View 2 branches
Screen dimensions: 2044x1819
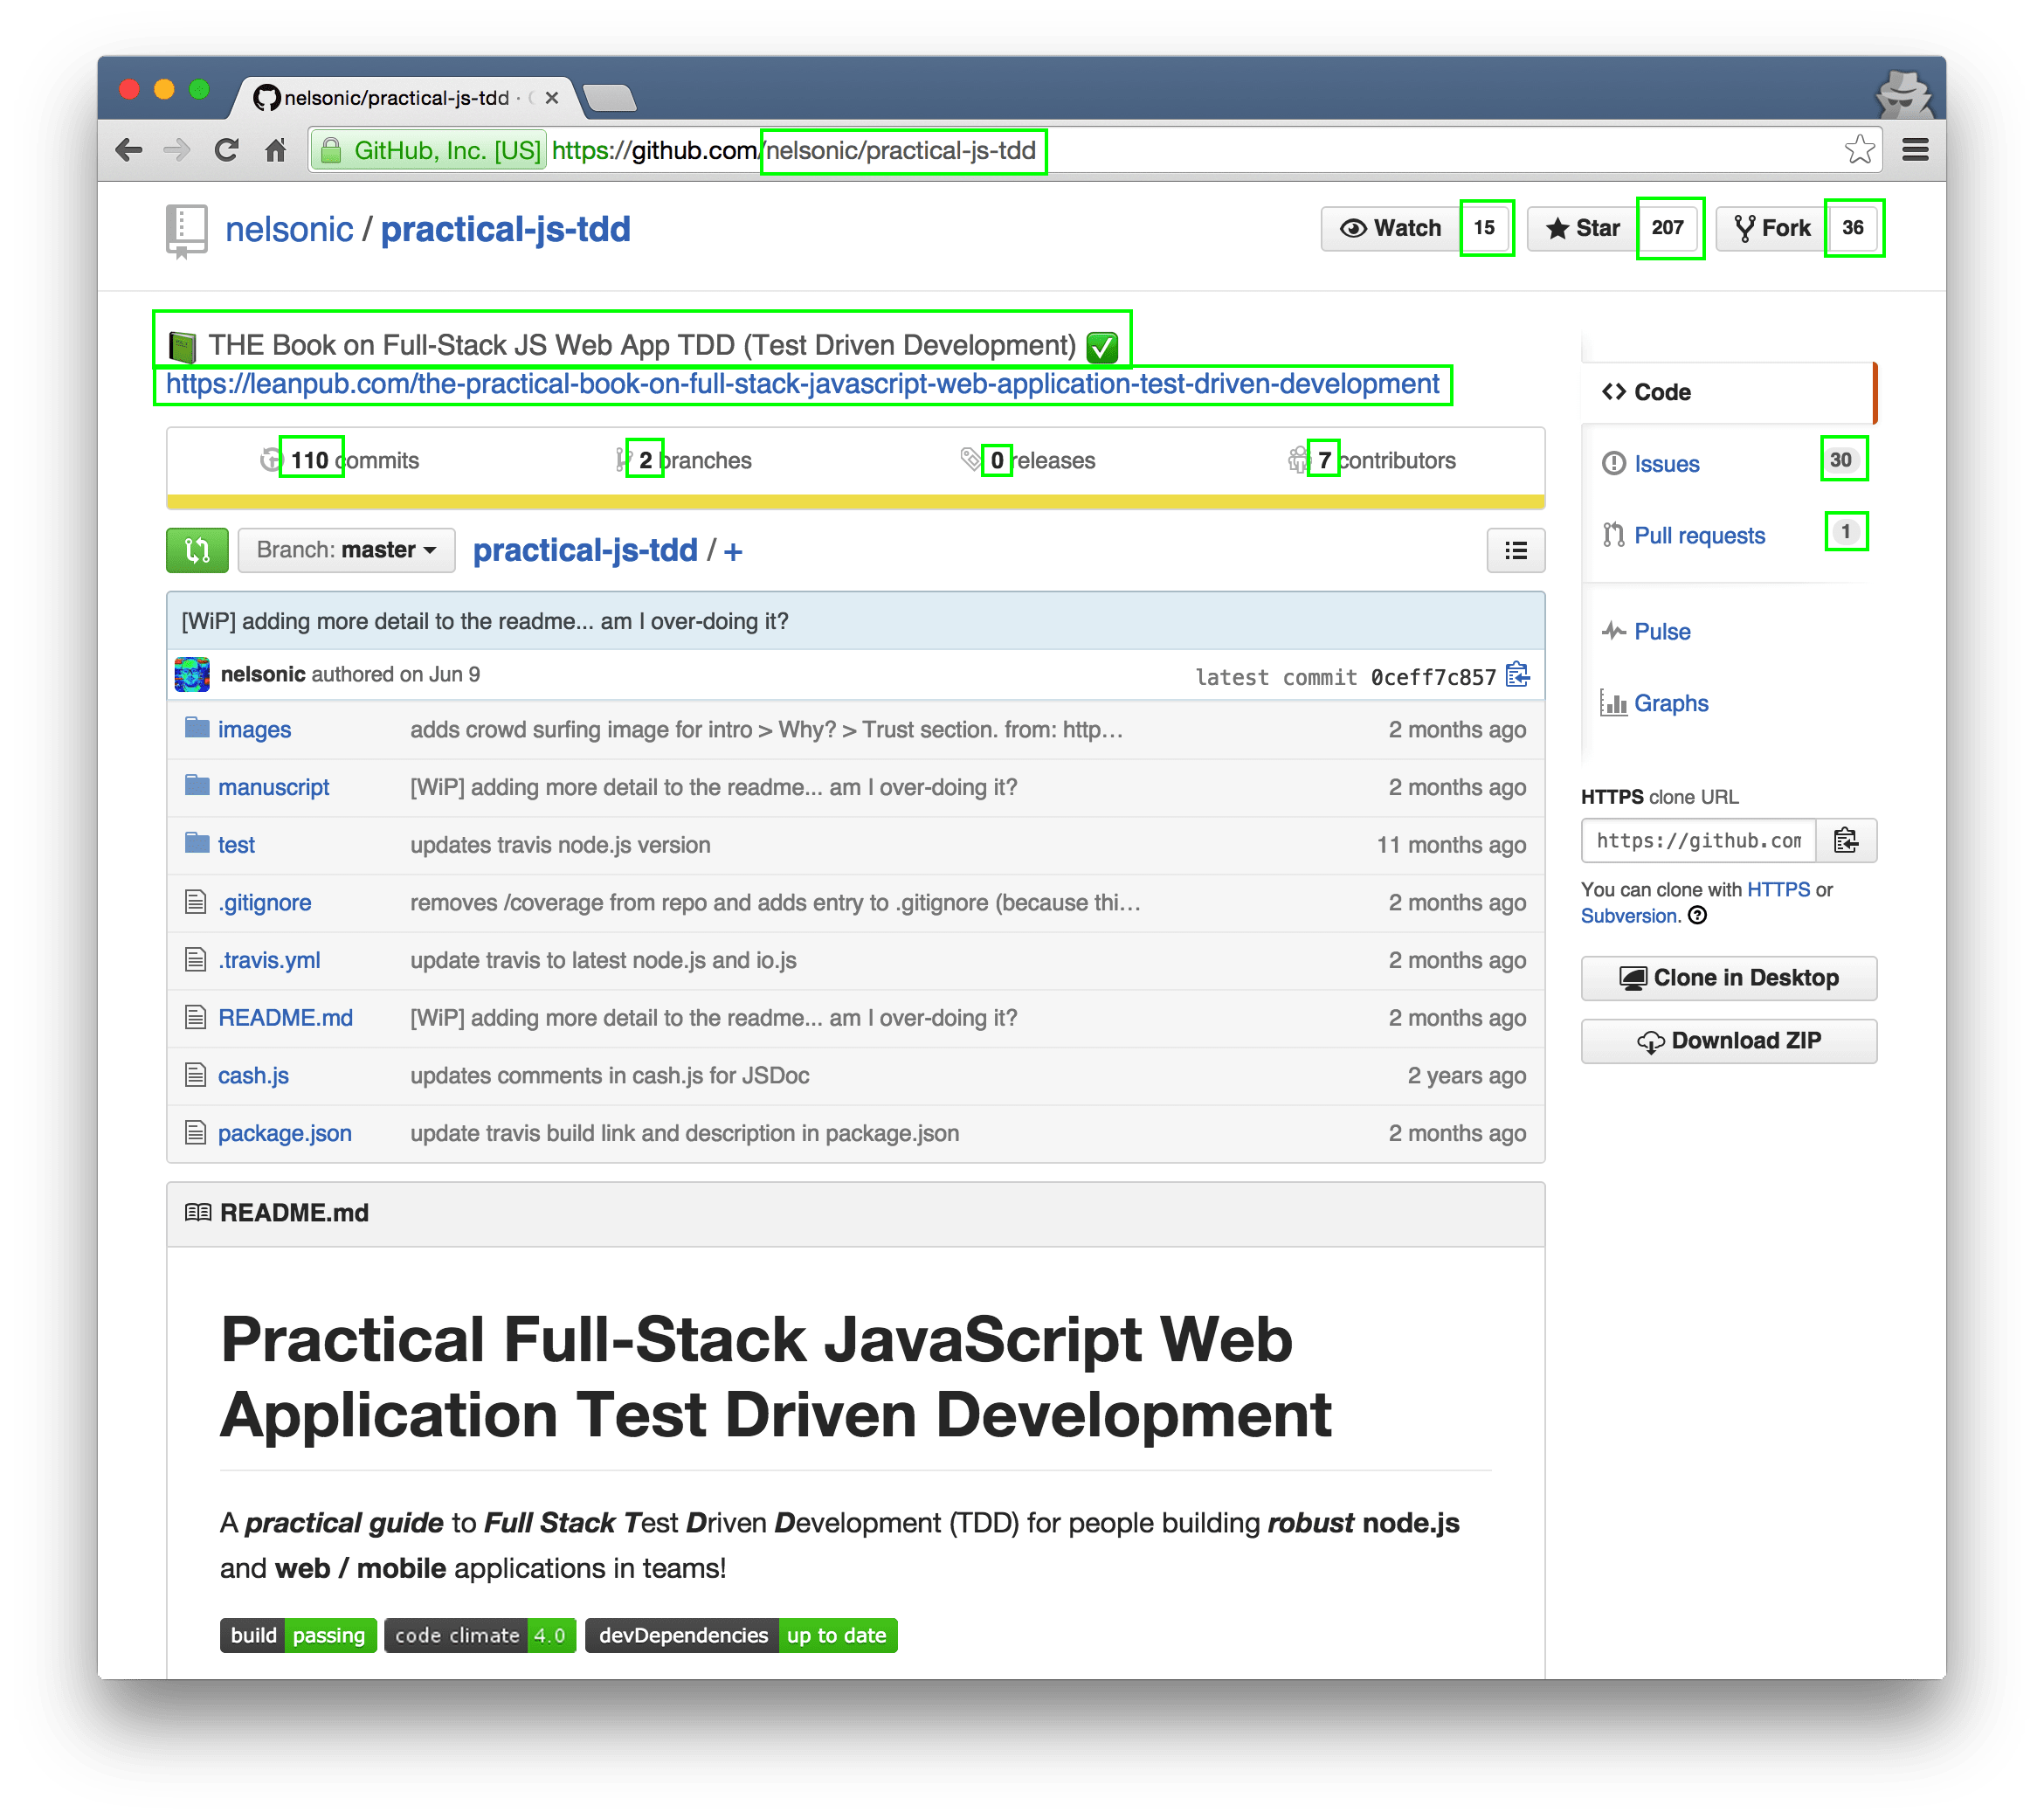pyautogui.click(x=685, y=460)
